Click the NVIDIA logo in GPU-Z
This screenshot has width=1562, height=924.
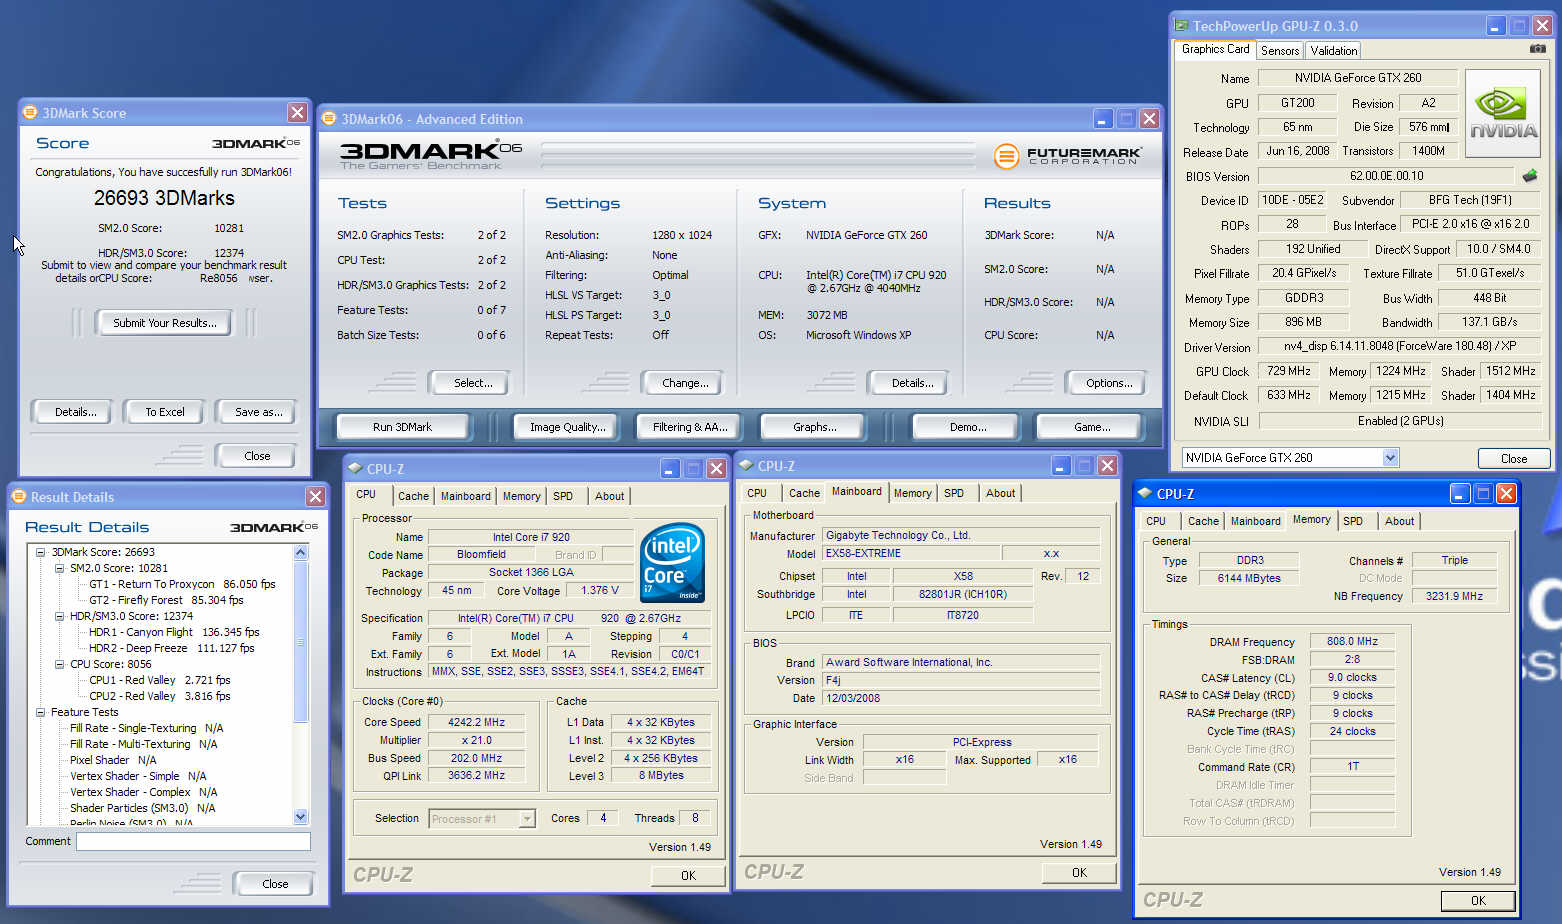click(x=1503, y=113)
